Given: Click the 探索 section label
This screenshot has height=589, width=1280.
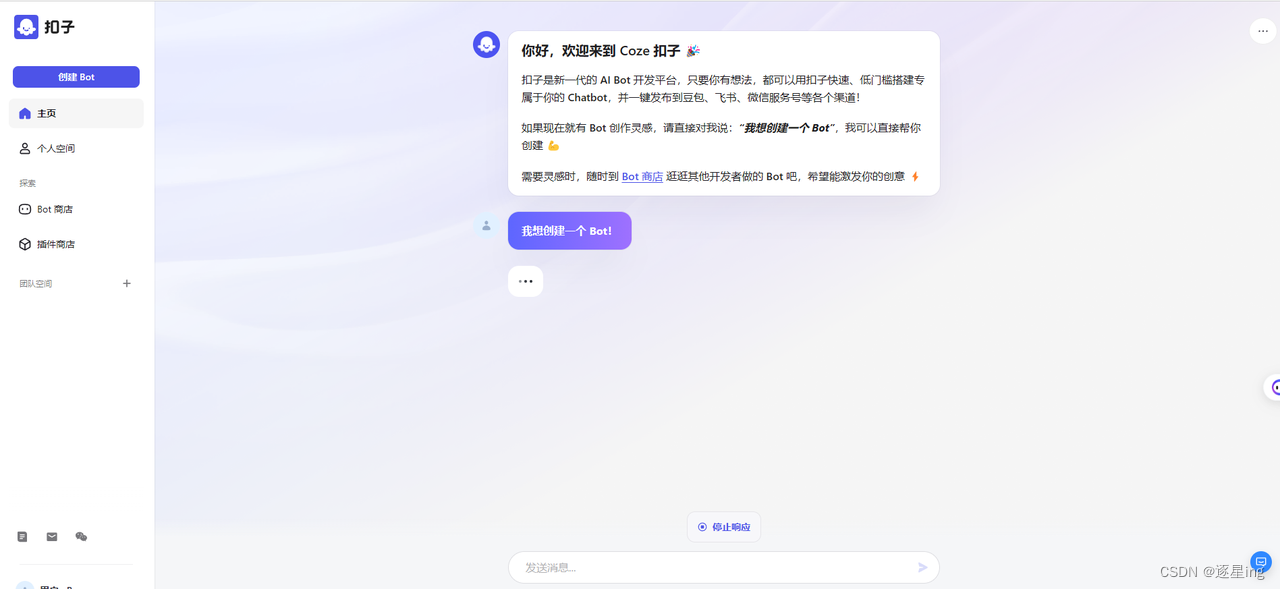Looking at the screenshot, I should point(28,183).
